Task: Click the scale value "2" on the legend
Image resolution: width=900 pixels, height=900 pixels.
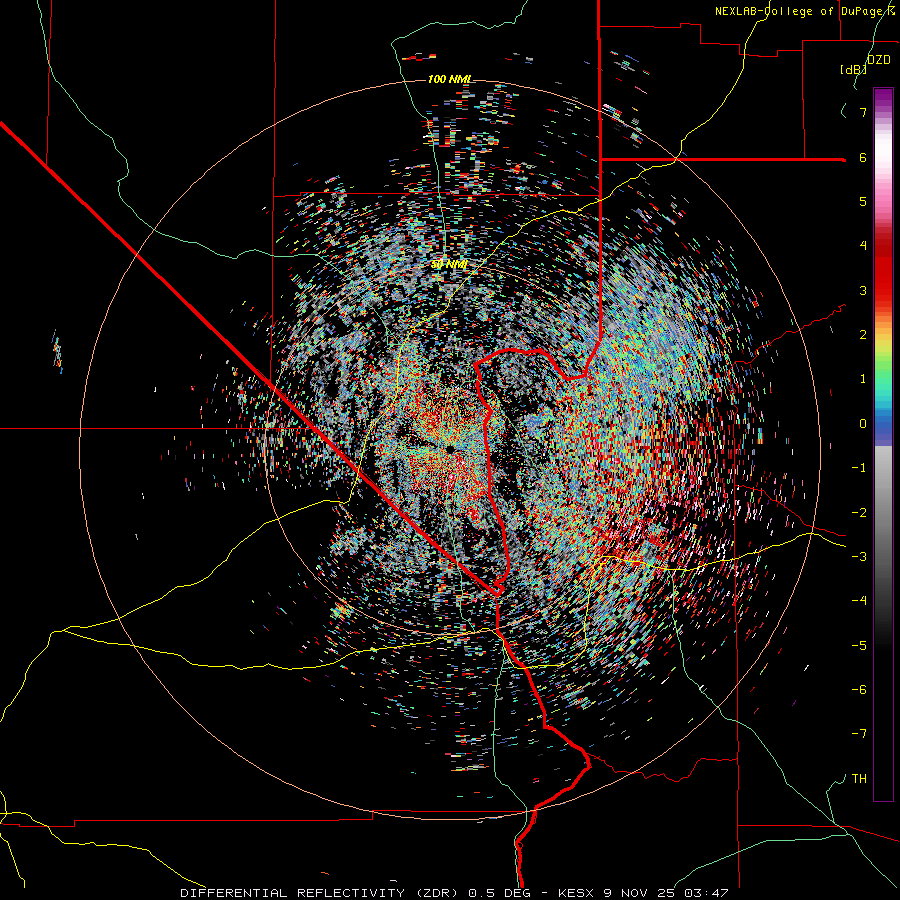Action: [863, 335]
